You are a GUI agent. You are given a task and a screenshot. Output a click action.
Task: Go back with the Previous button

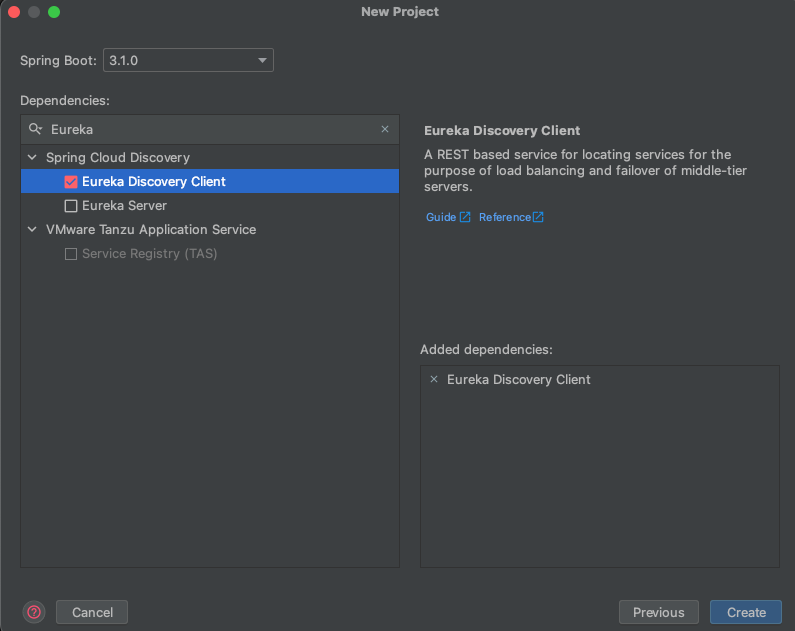659,612
